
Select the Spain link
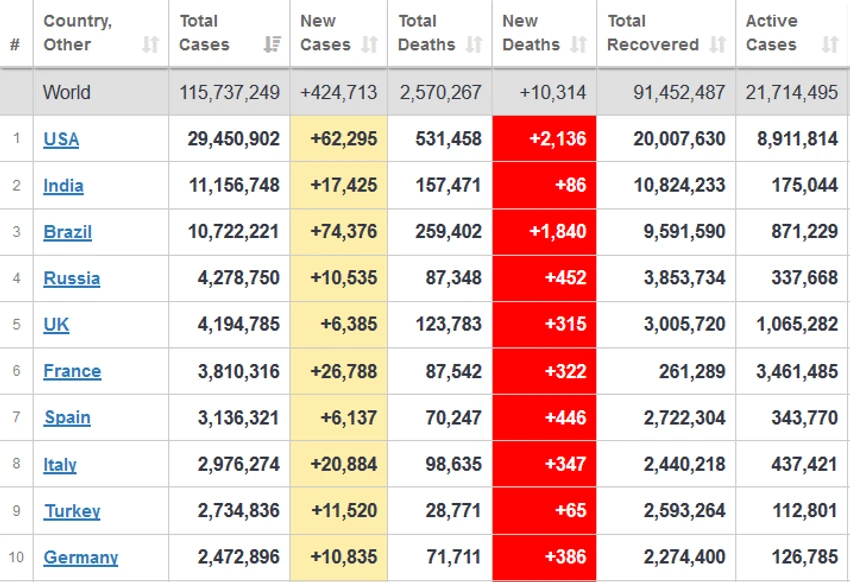coord(67,418)
